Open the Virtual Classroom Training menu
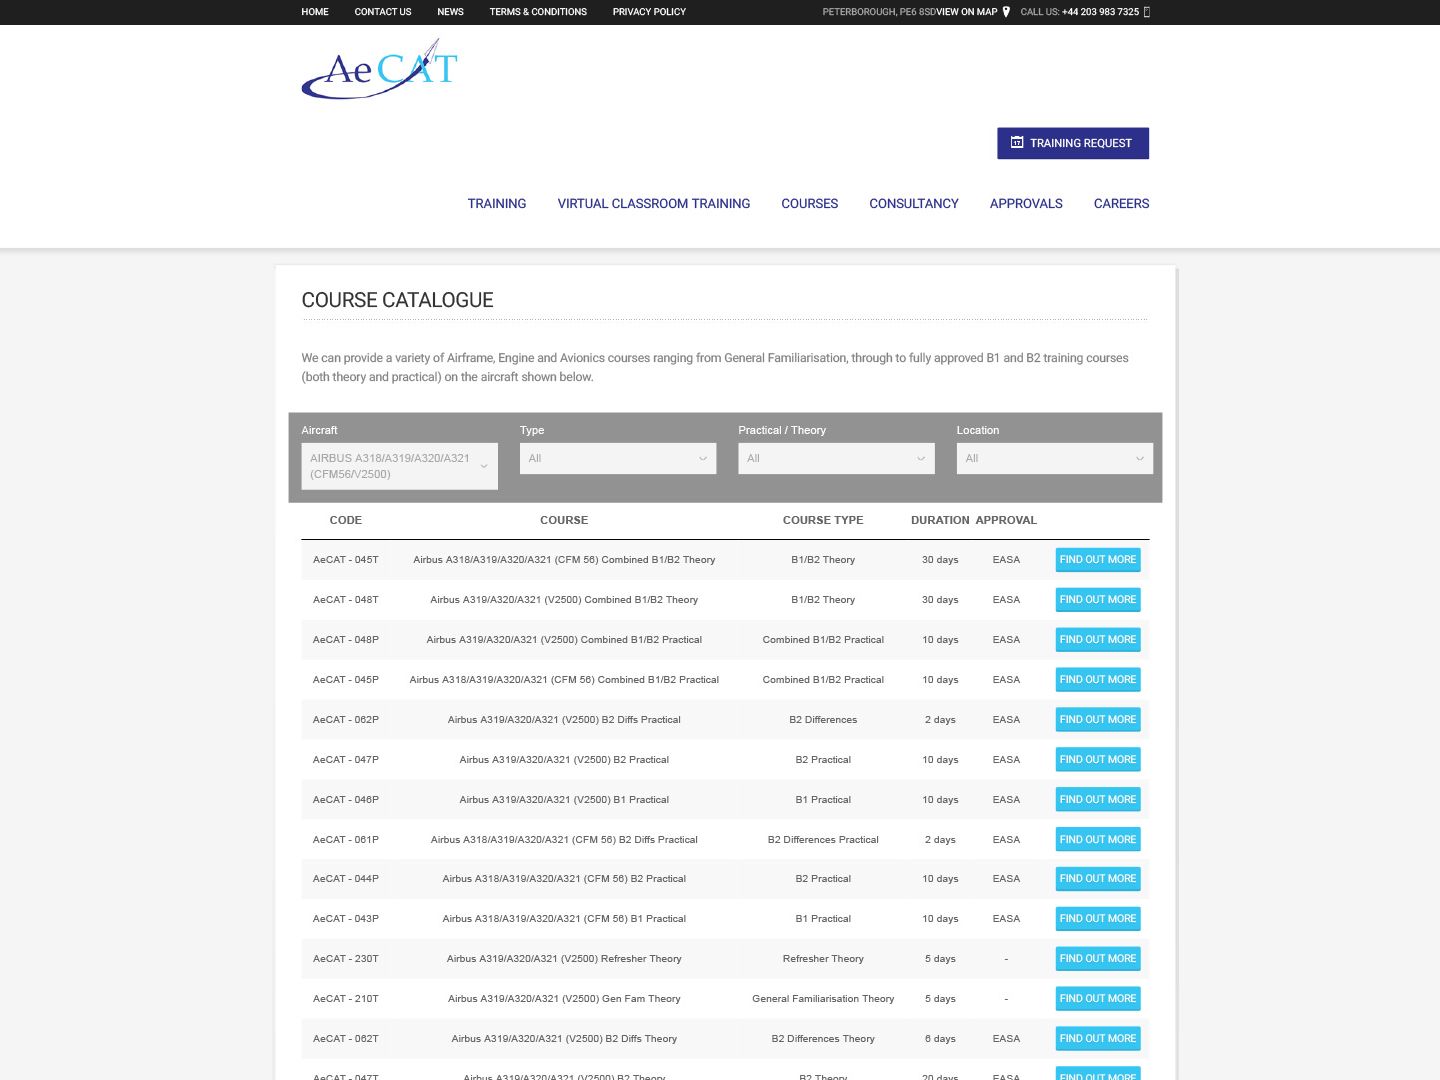The image size is (1440, 1080). [653, 203]
